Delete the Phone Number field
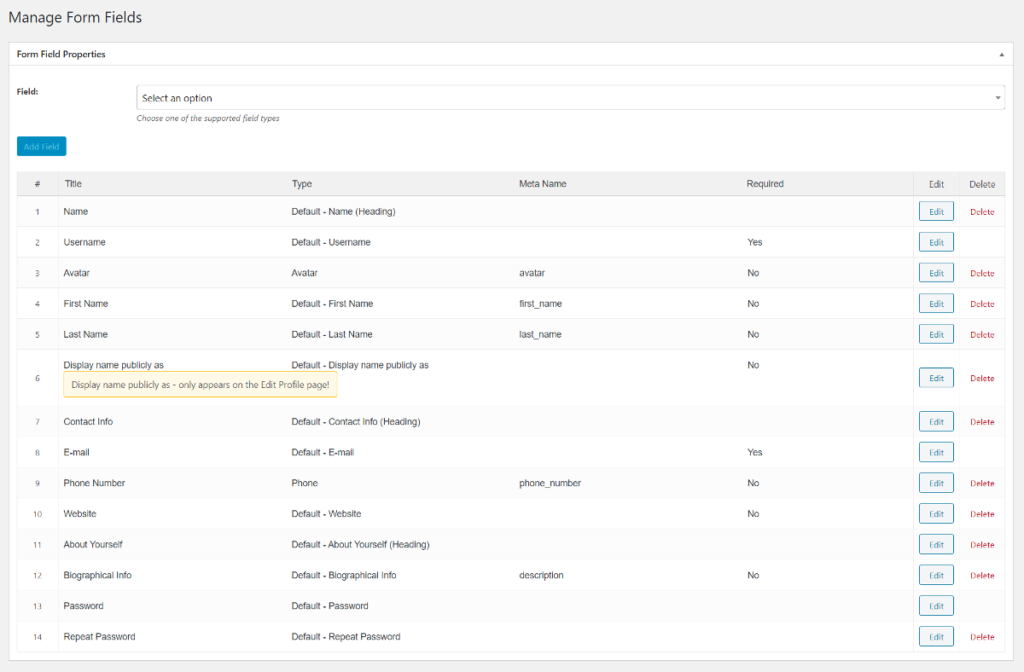The image size is (1024, 672). click(982, 483)
